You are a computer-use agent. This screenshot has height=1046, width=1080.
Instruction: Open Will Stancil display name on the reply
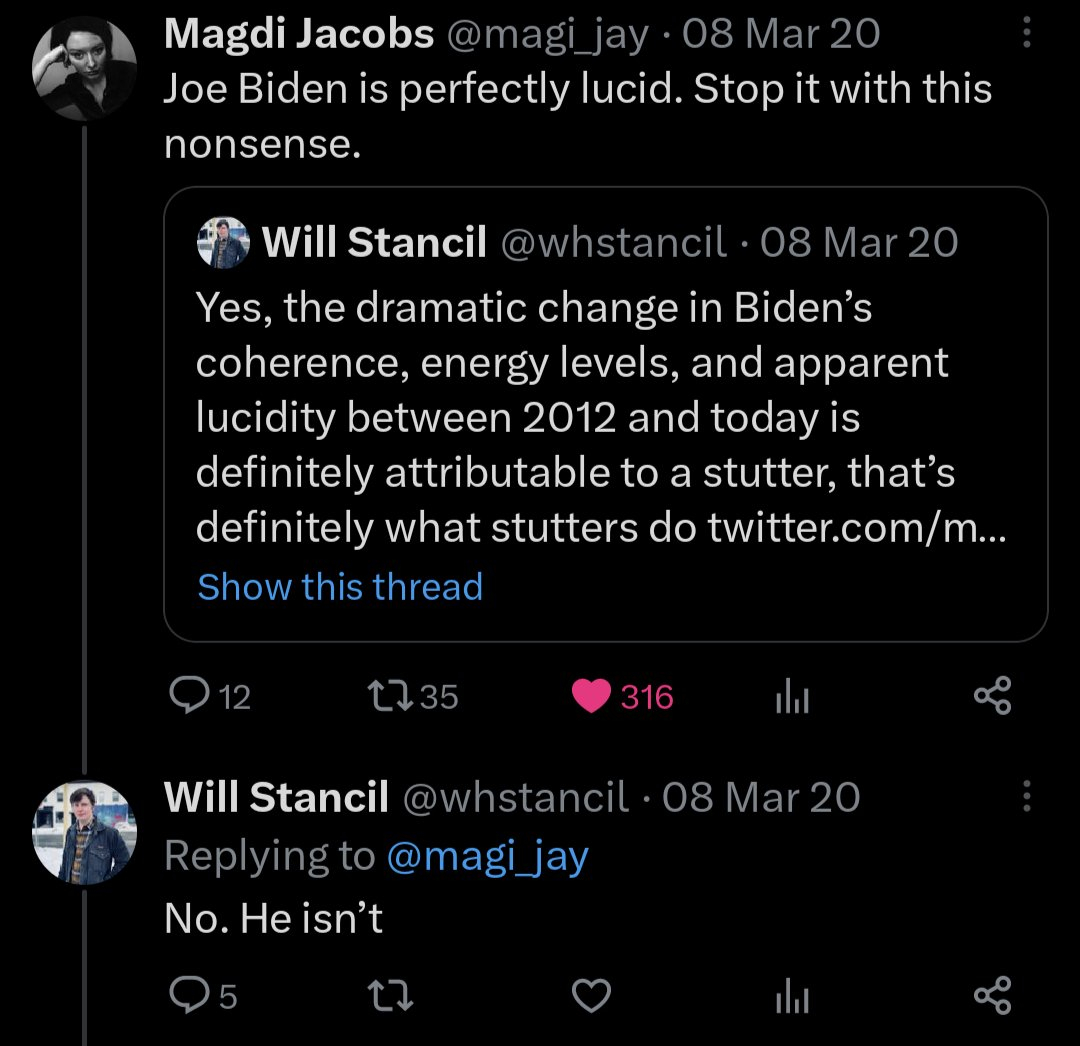[276, 797]
